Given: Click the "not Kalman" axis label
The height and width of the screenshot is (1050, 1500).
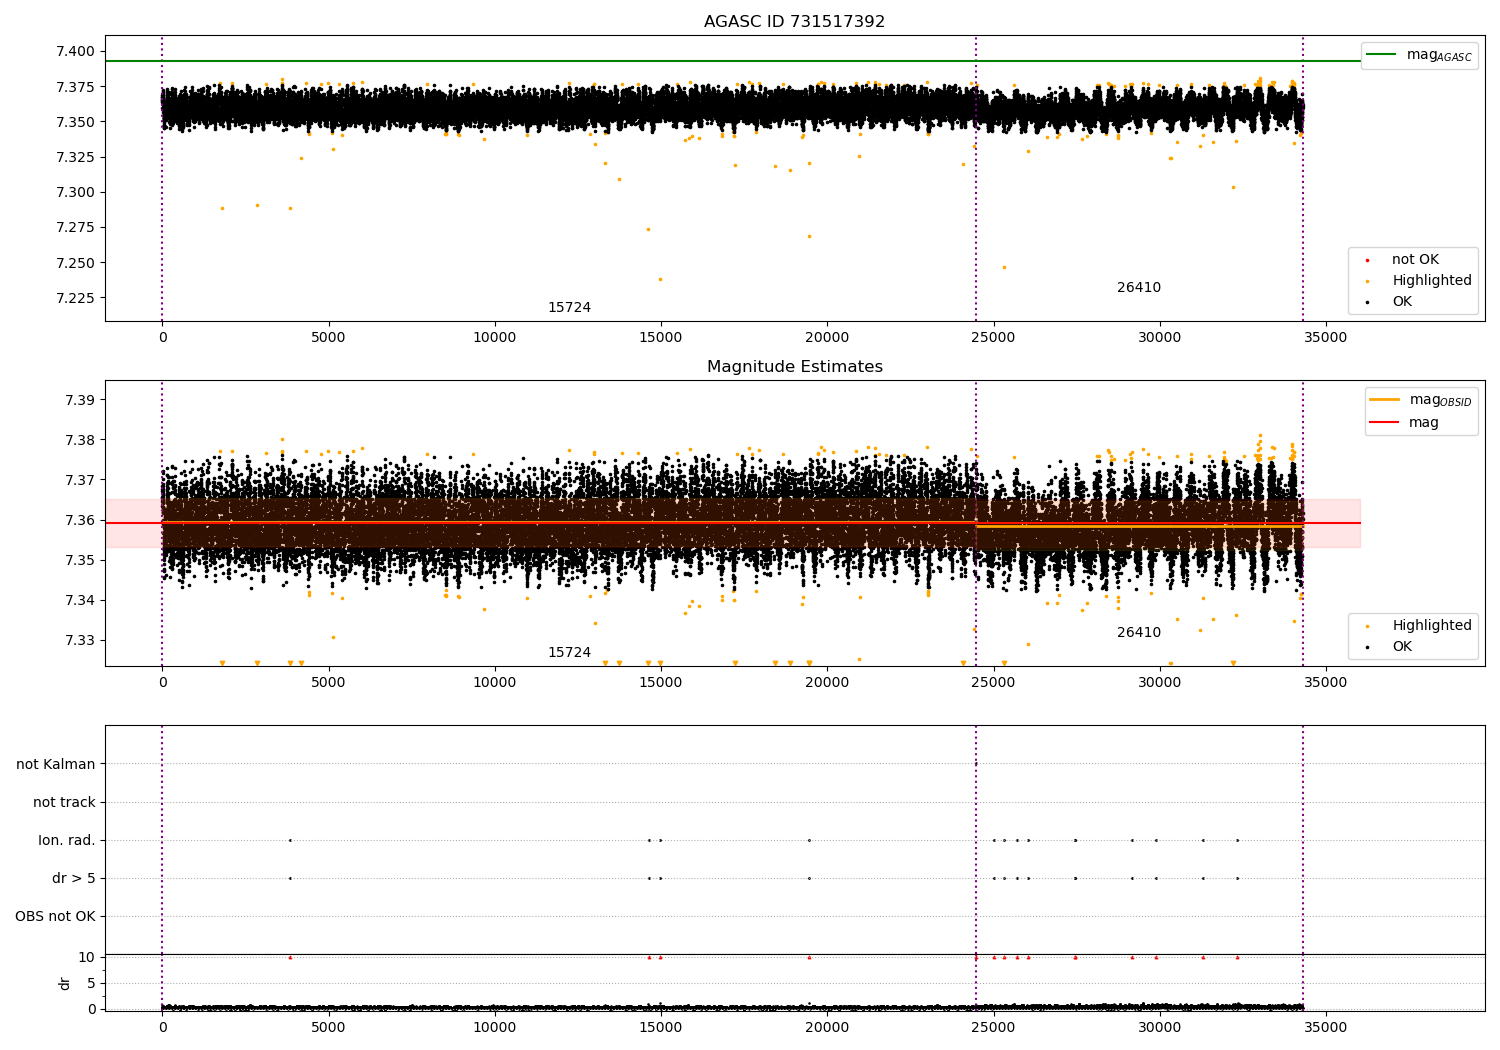Looking at the screenshot, I should coord(56,764).
